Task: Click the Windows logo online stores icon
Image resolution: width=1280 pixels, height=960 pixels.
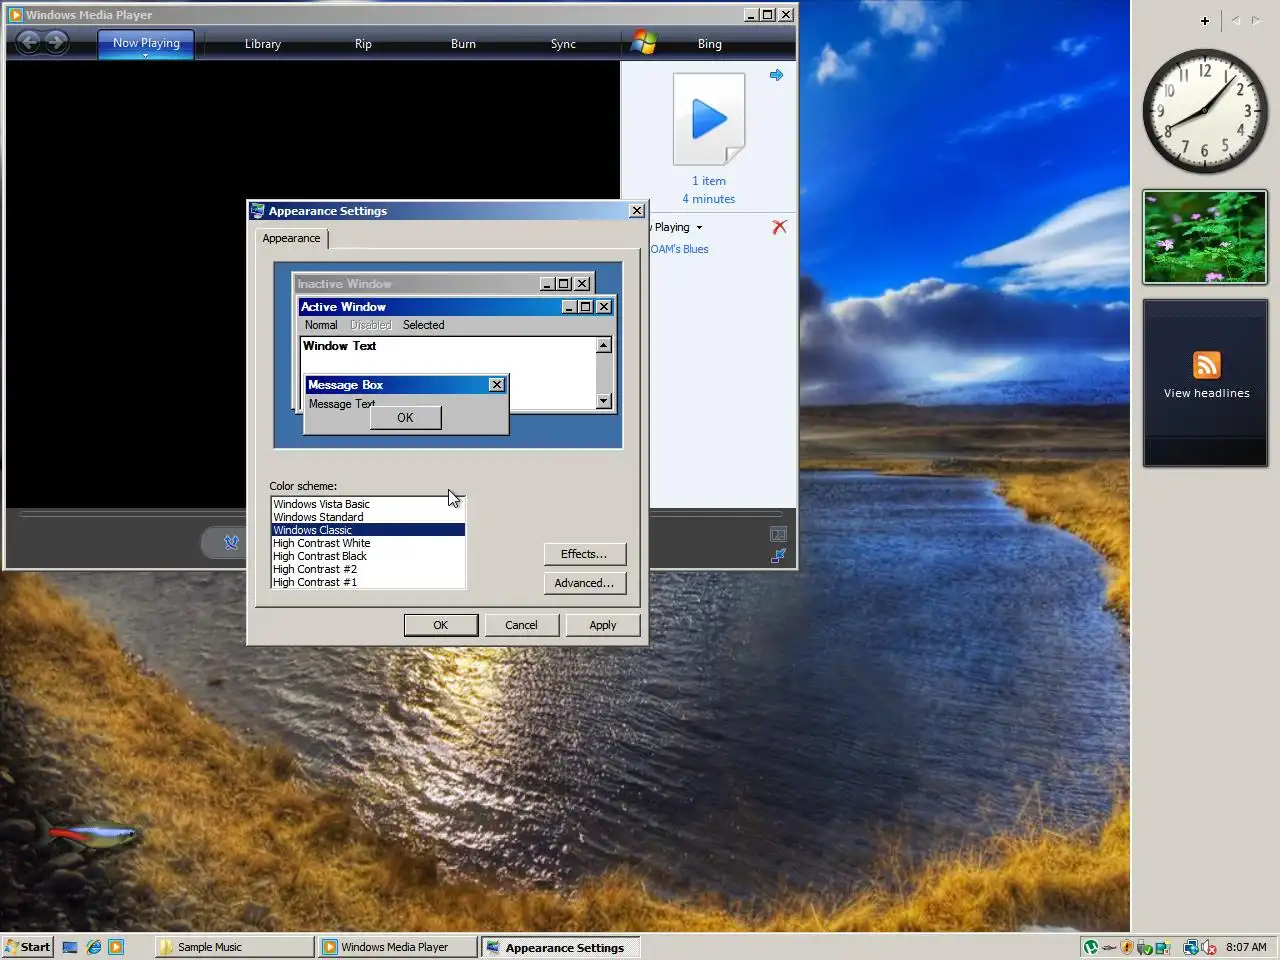Action: (644, 43)
